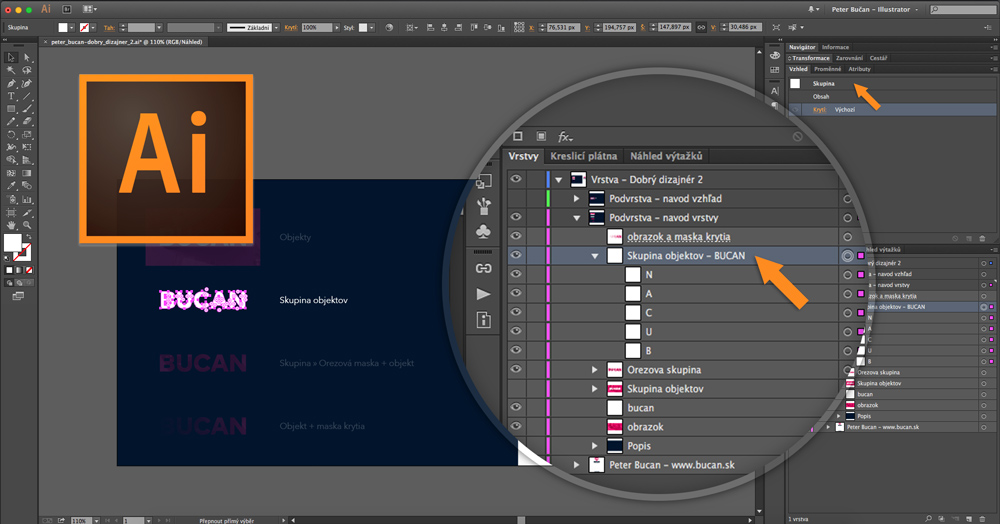This screenshot has height=524, width=1000.
Task: Select the Artboard tool
Action: [x=11, y=212]
